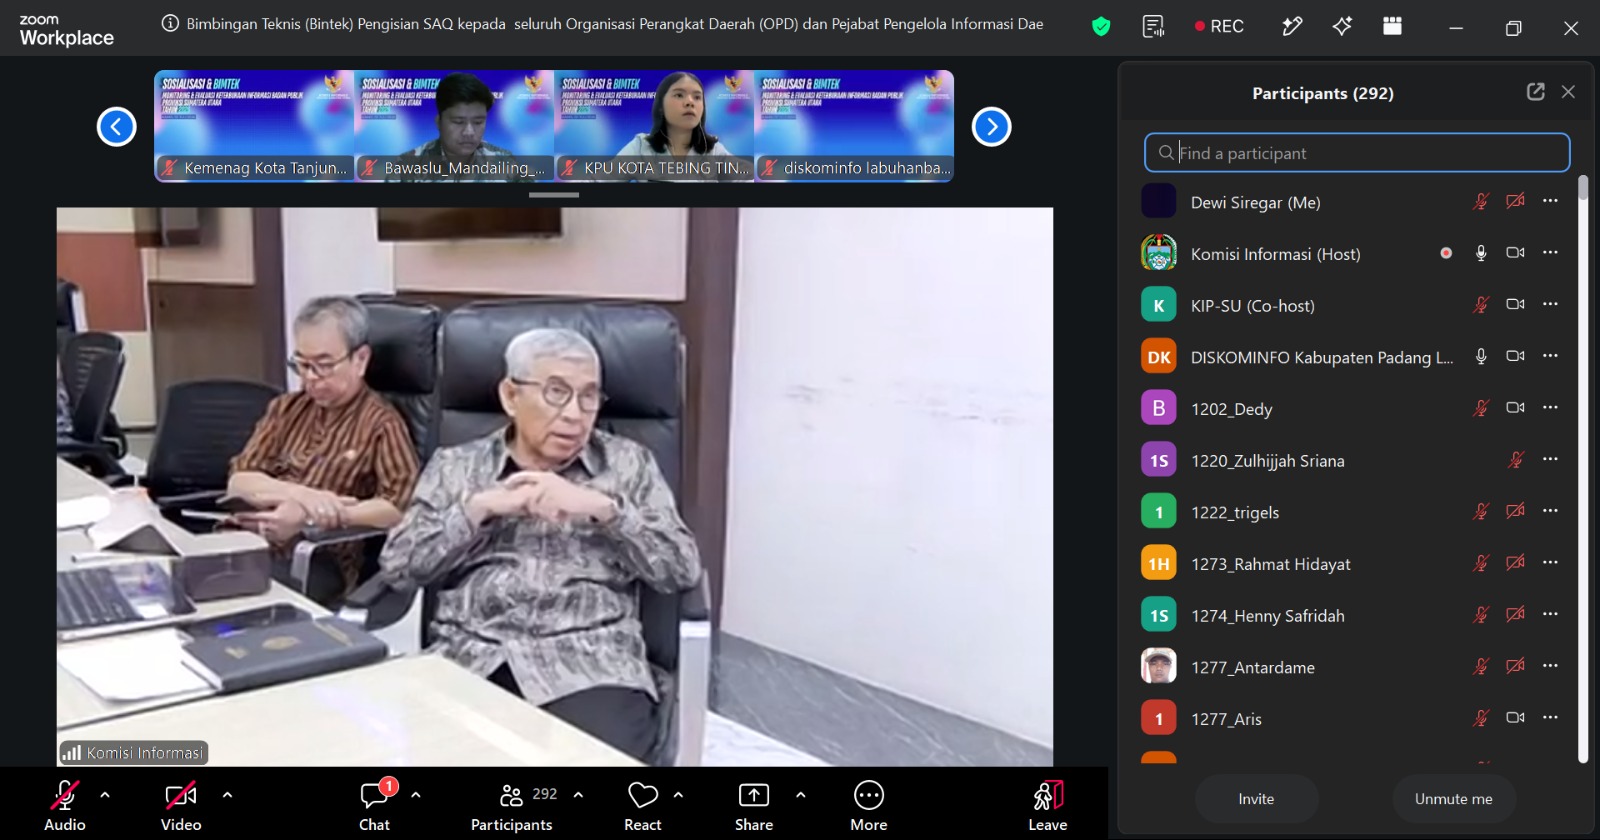1600x840 pixels.
Task: Expand audio options arrow next to Audio
Action: point(105,795)
